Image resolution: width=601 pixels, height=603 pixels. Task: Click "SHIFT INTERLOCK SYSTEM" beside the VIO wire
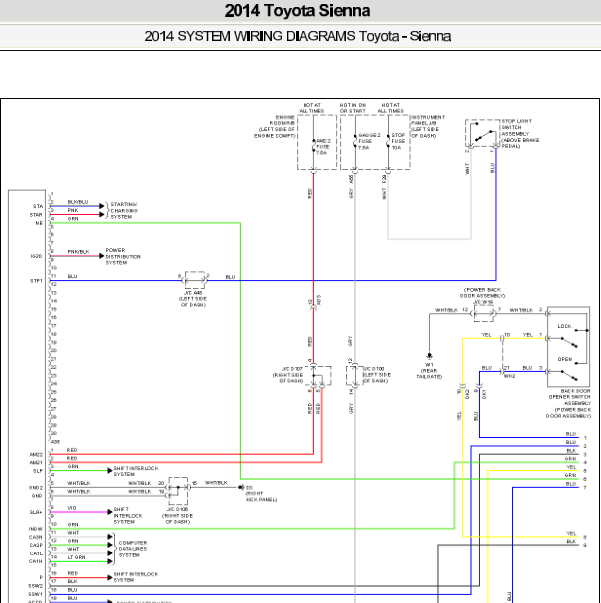128,515
